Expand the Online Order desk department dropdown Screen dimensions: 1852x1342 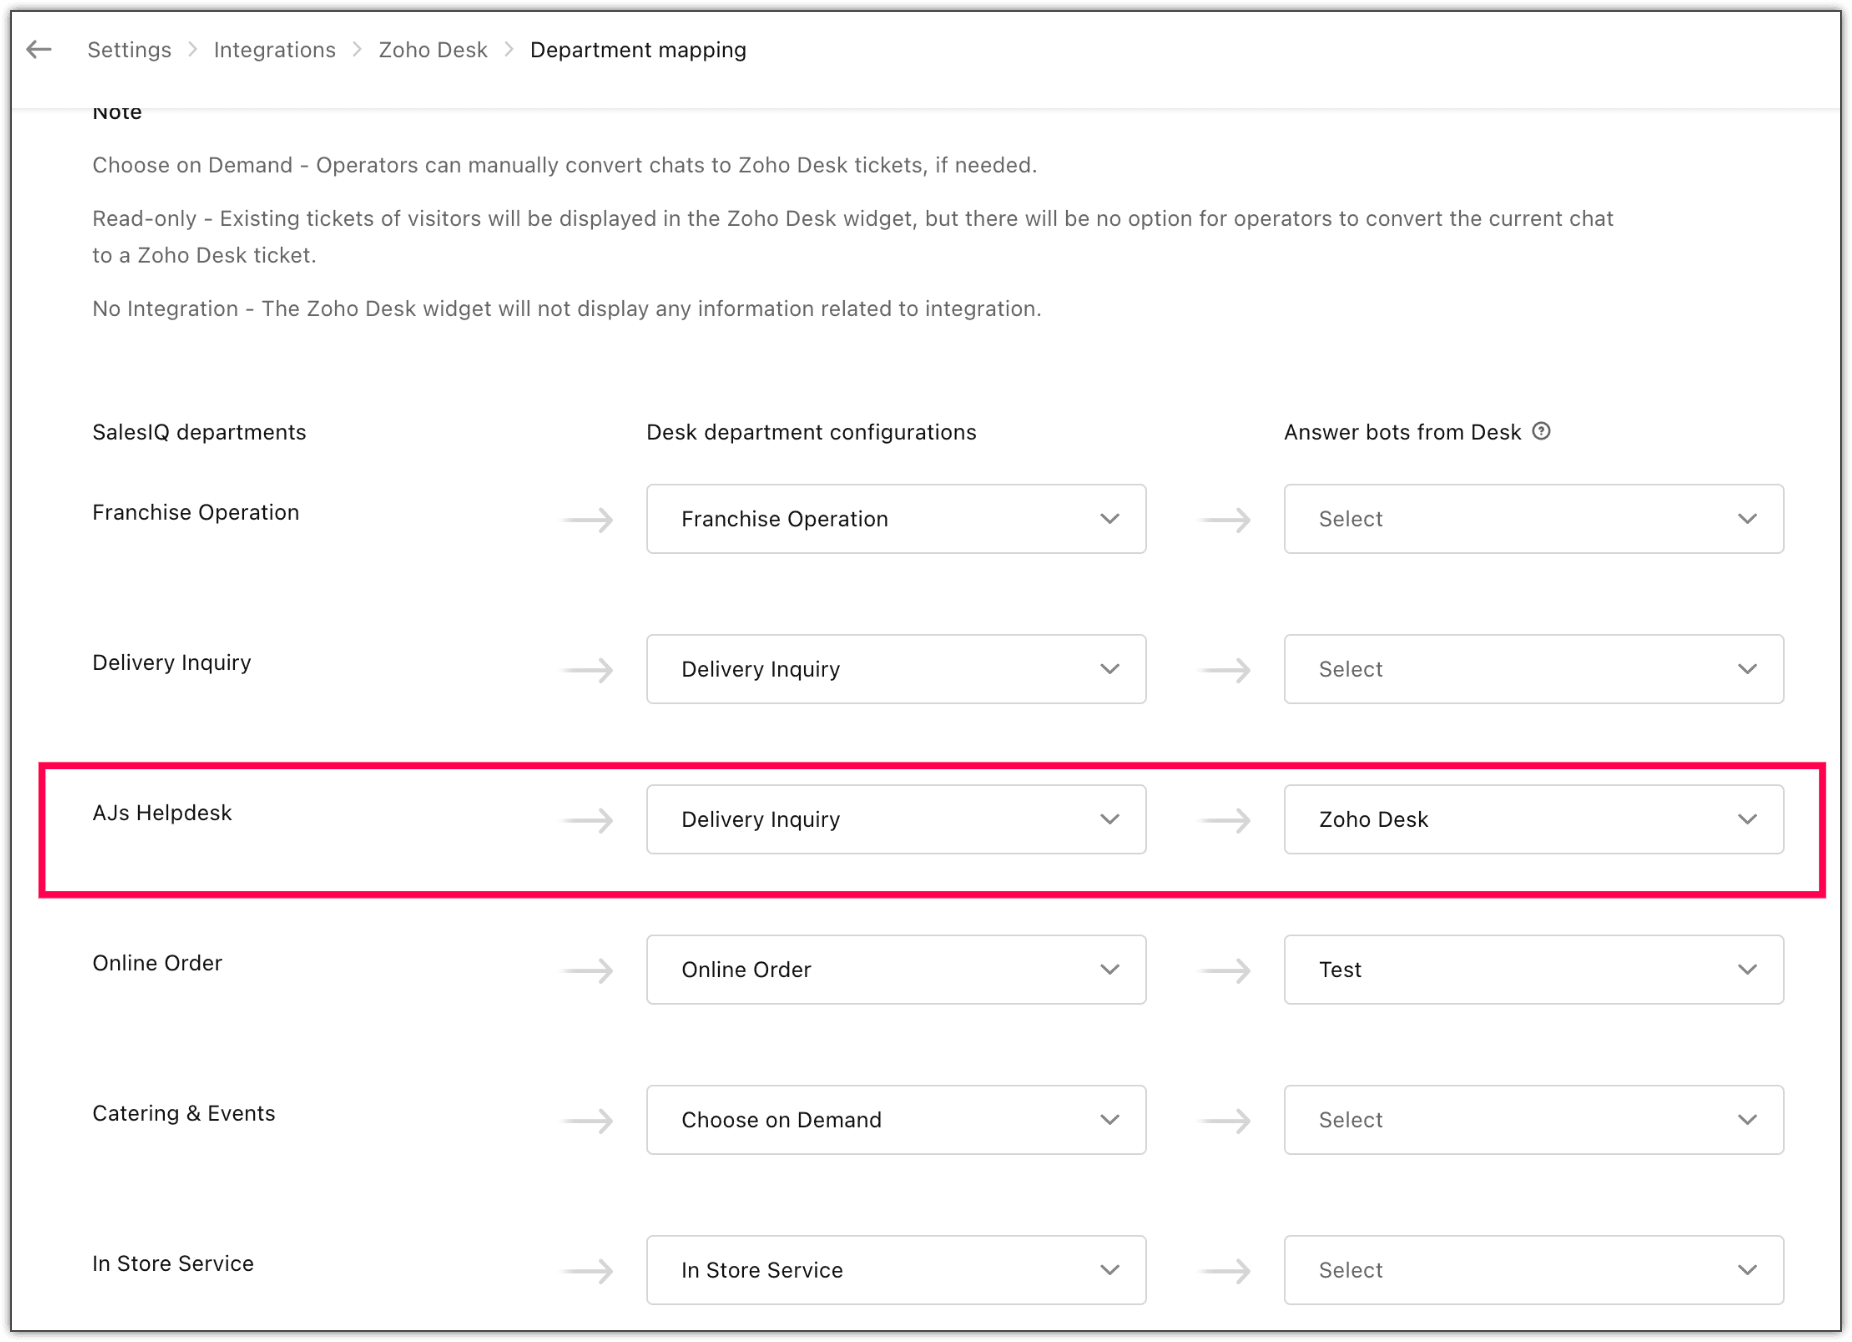(x=895, y=970)
